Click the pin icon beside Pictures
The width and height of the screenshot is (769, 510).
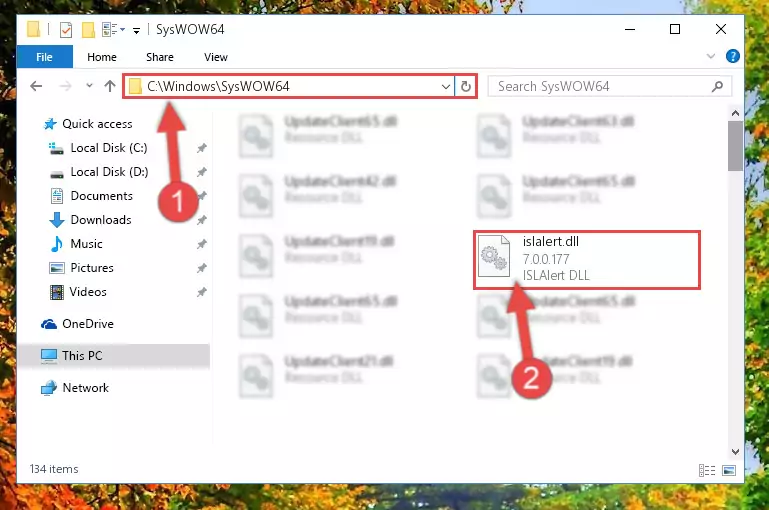202,268
